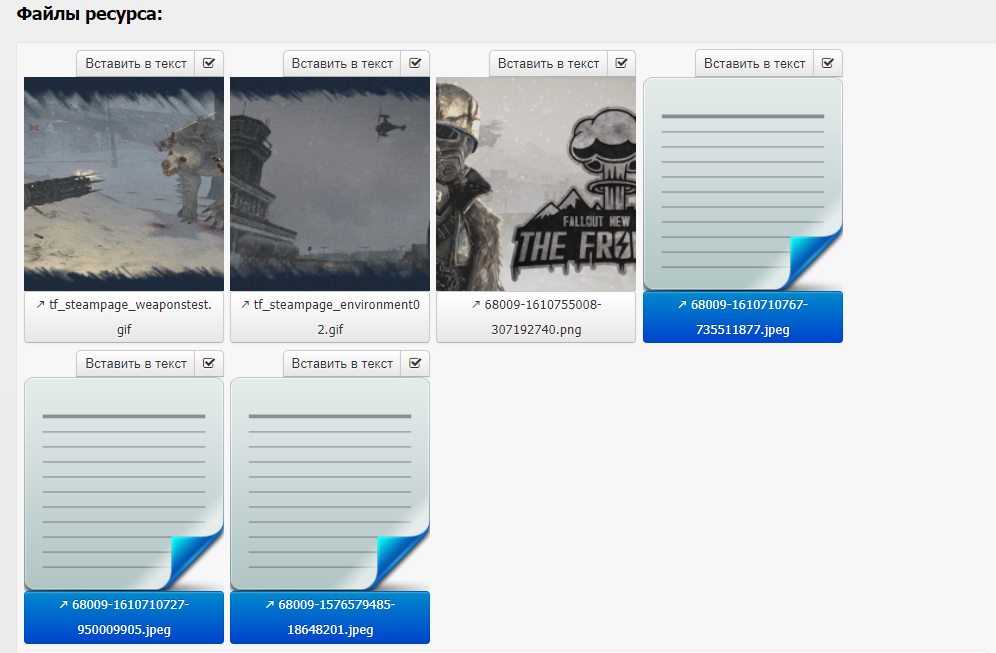Viewport: 996px width, 653px height.
Task: Open file link 68009-1576579485-18648201.jpeg
Action: (x=330, y=617)
